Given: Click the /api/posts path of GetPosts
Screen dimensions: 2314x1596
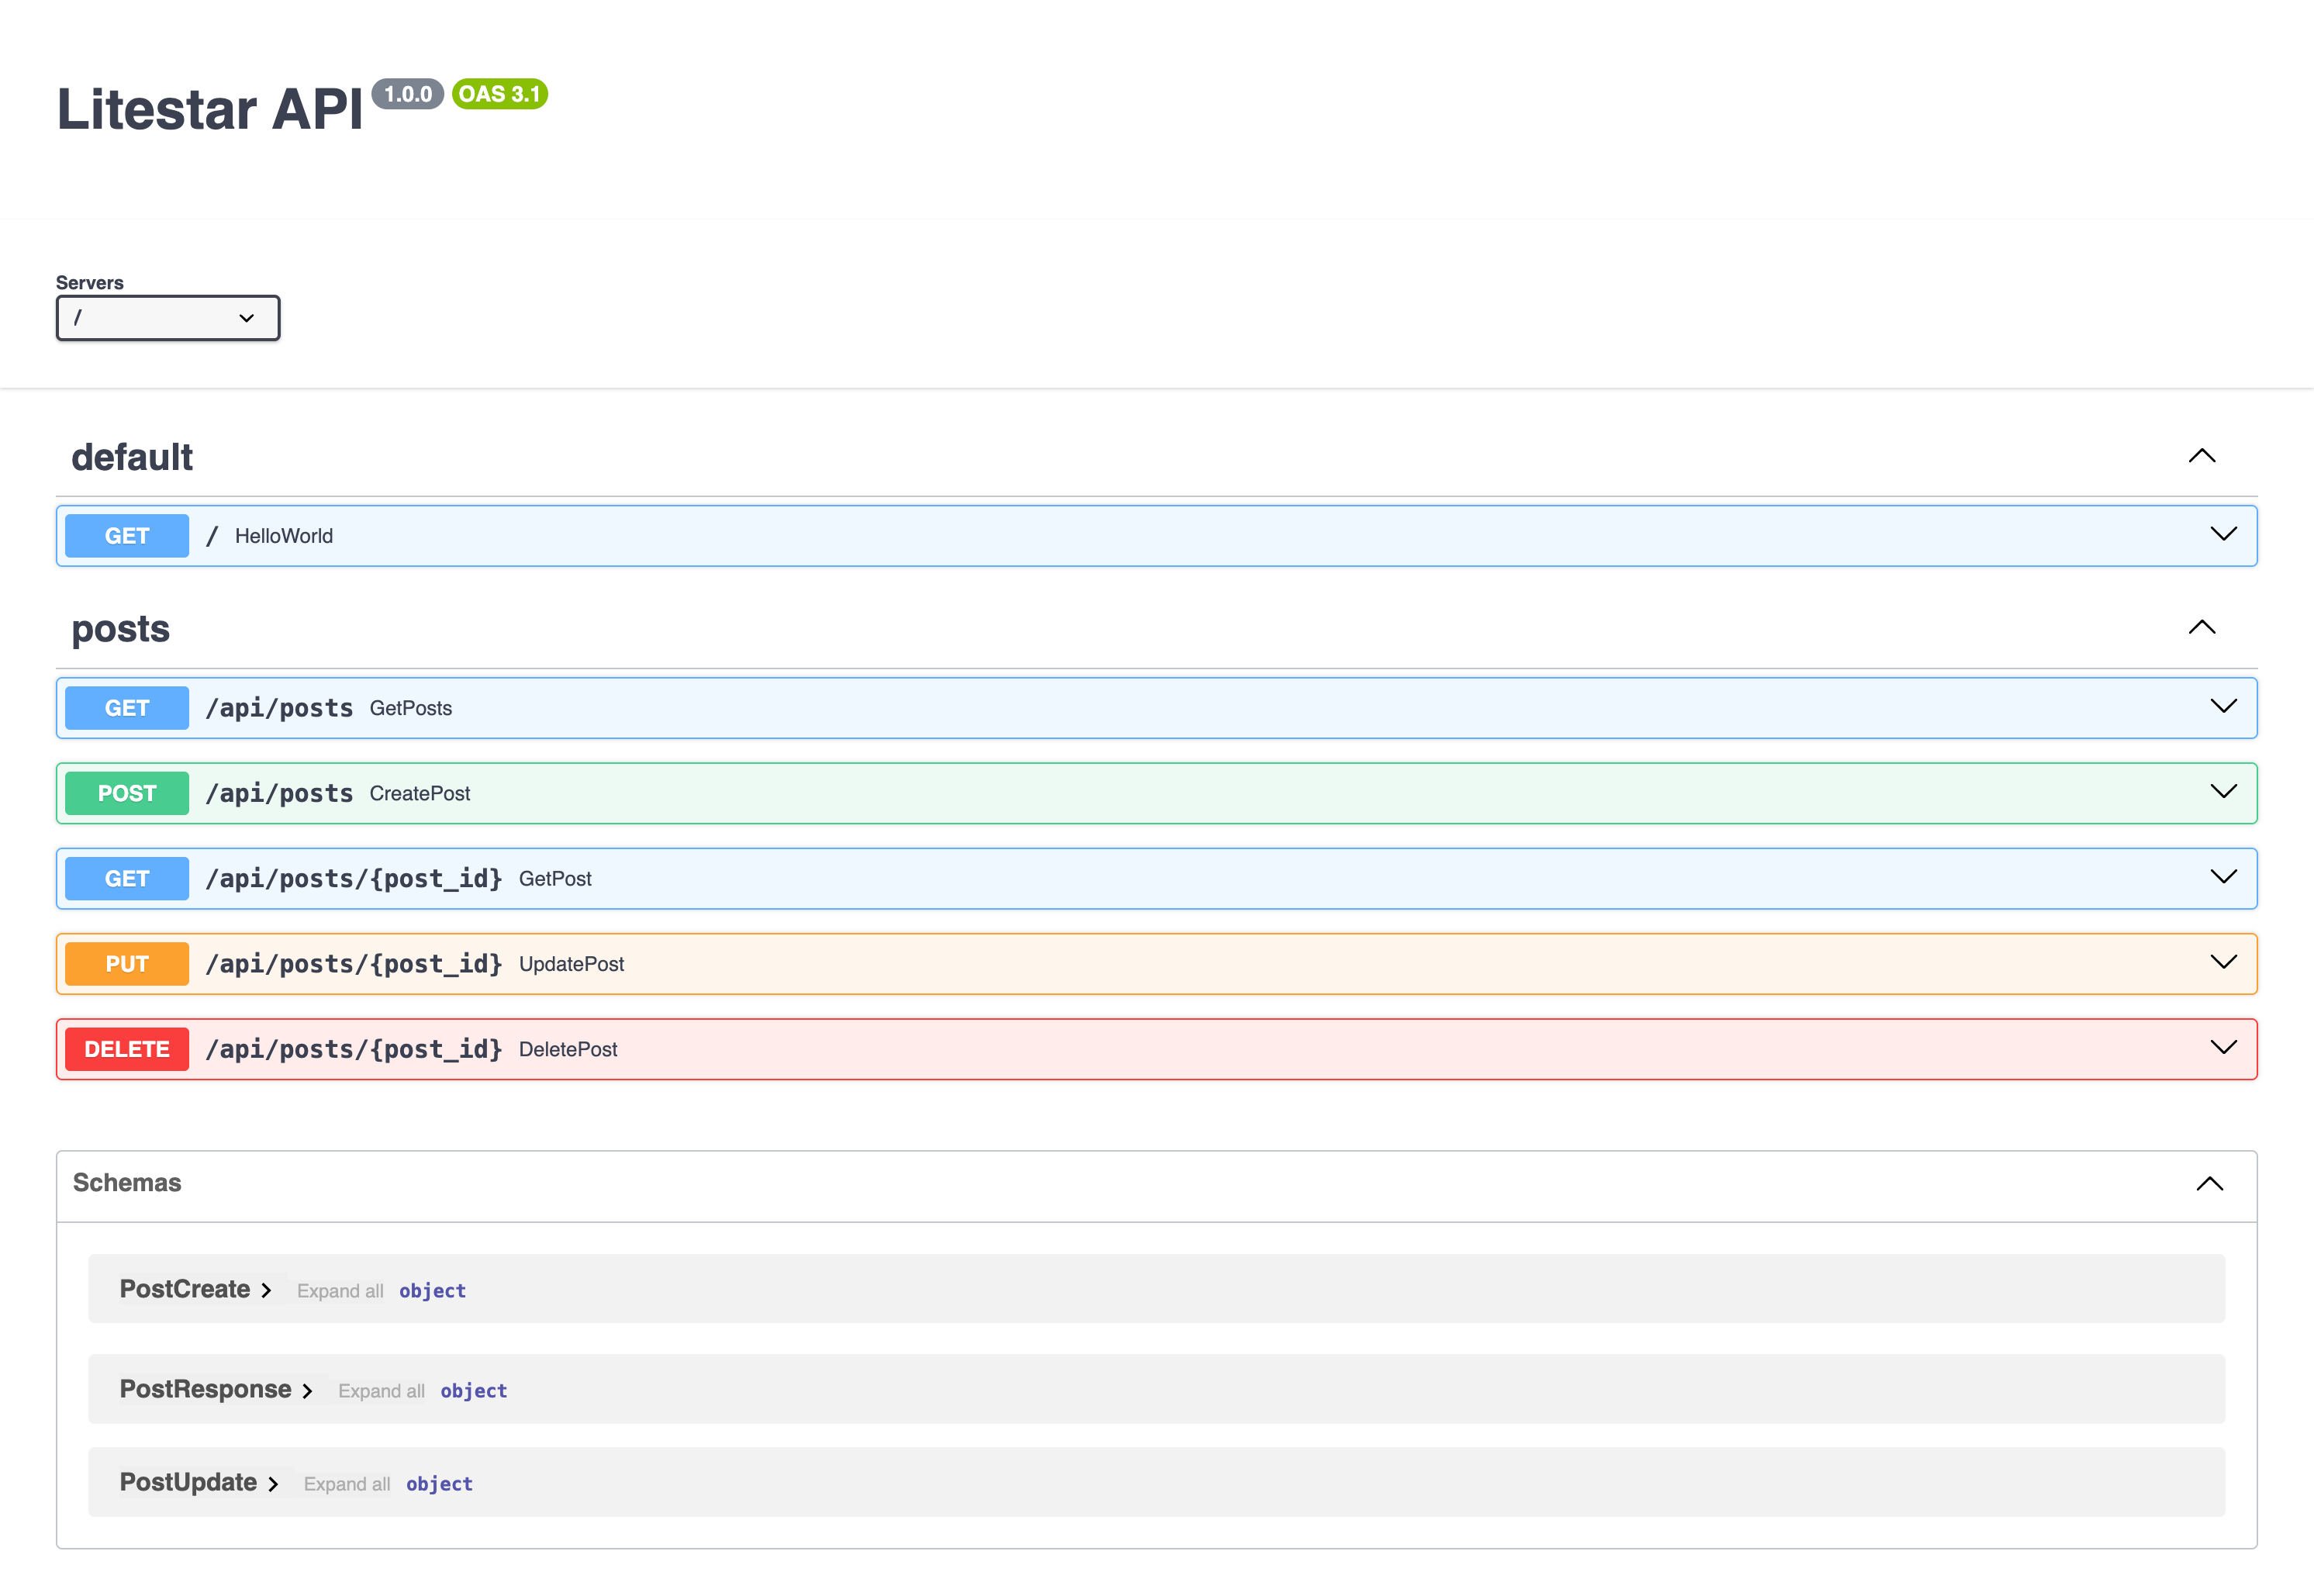Looking at the screenshot, I should 279,708.
